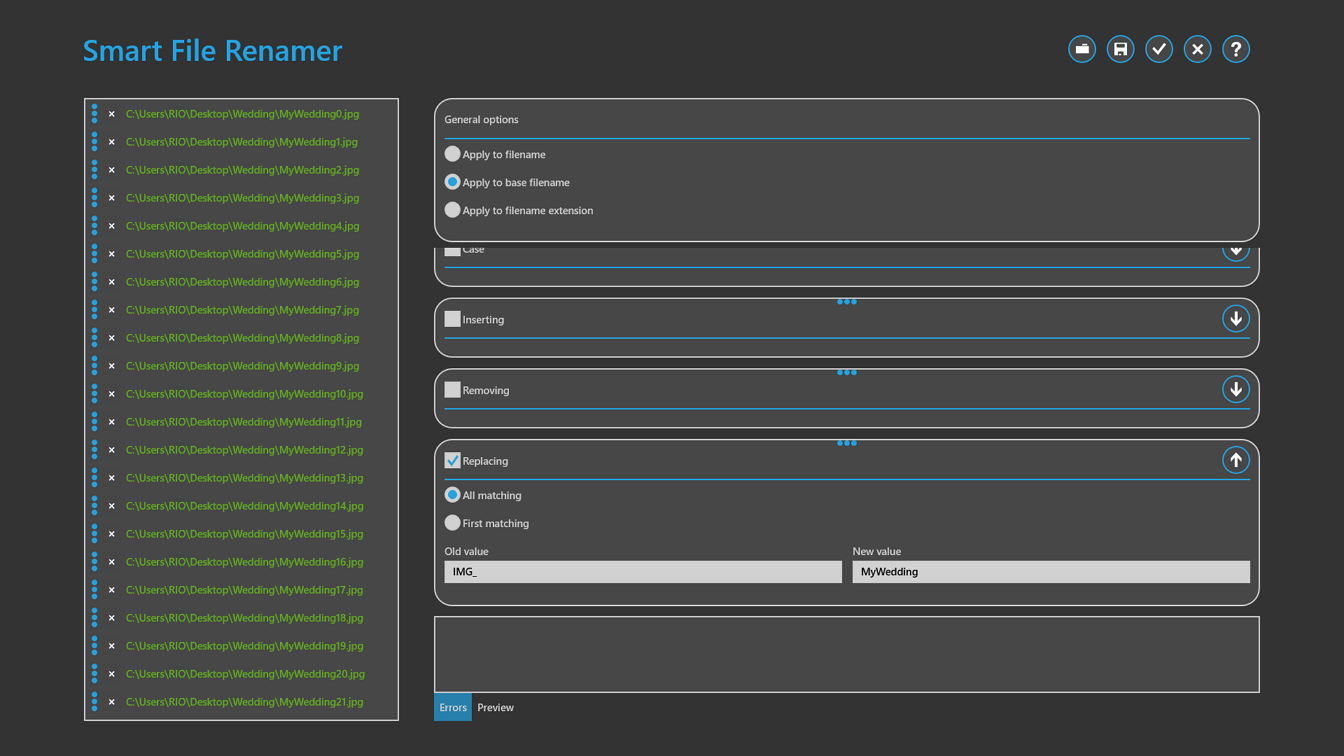Switch to the Errors tab
This screenshot has width=1344, height=756.
tap(453, 707)
